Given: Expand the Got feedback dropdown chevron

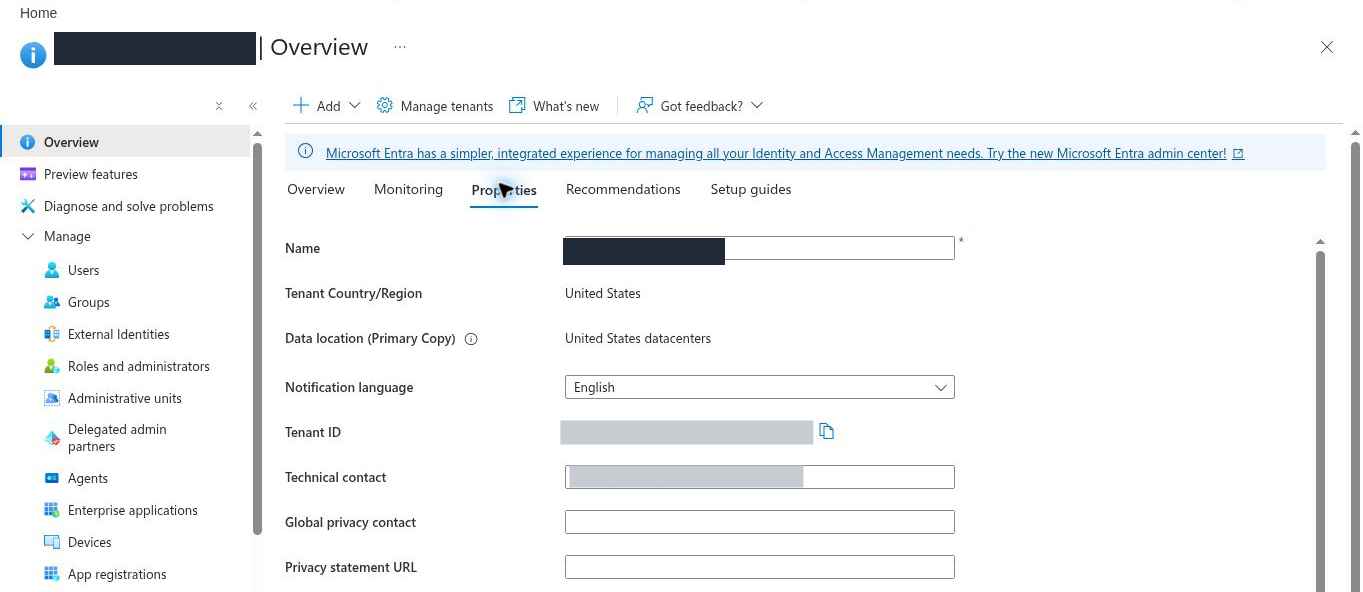Looking at the screenshot, I should (757, 105).
